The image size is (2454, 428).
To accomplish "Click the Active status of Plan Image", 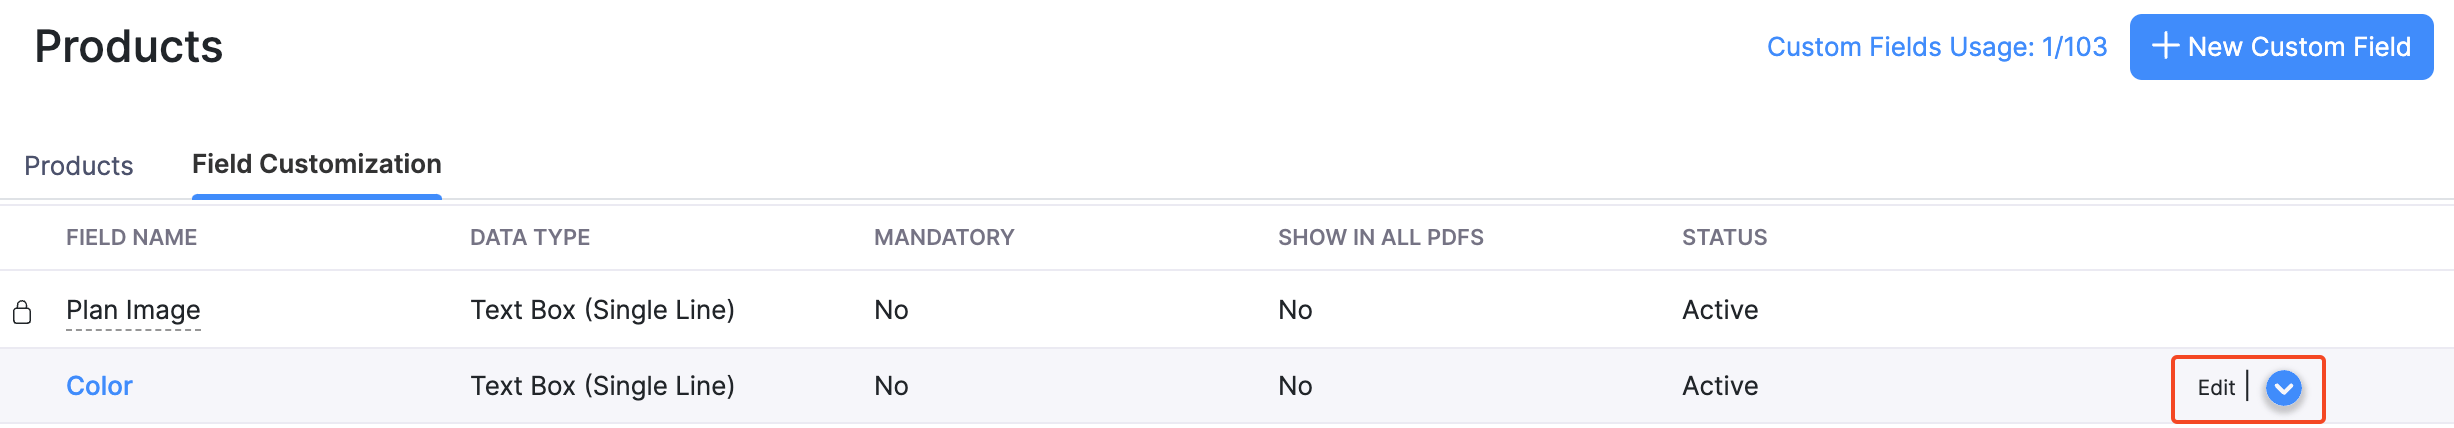I will tap(1720, 310).
